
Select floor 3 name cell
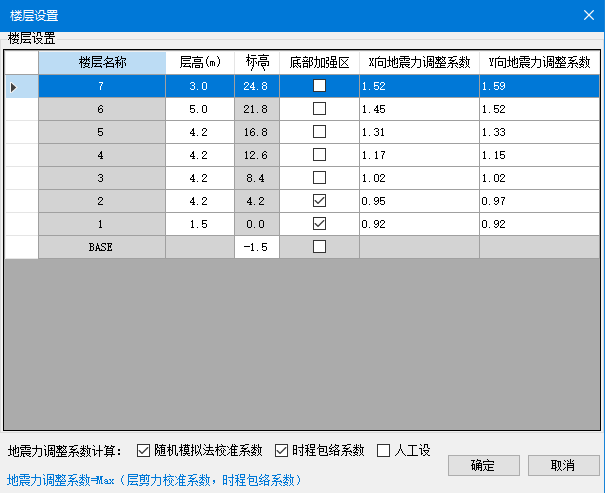pyautogui.click(x=102, y=178)
